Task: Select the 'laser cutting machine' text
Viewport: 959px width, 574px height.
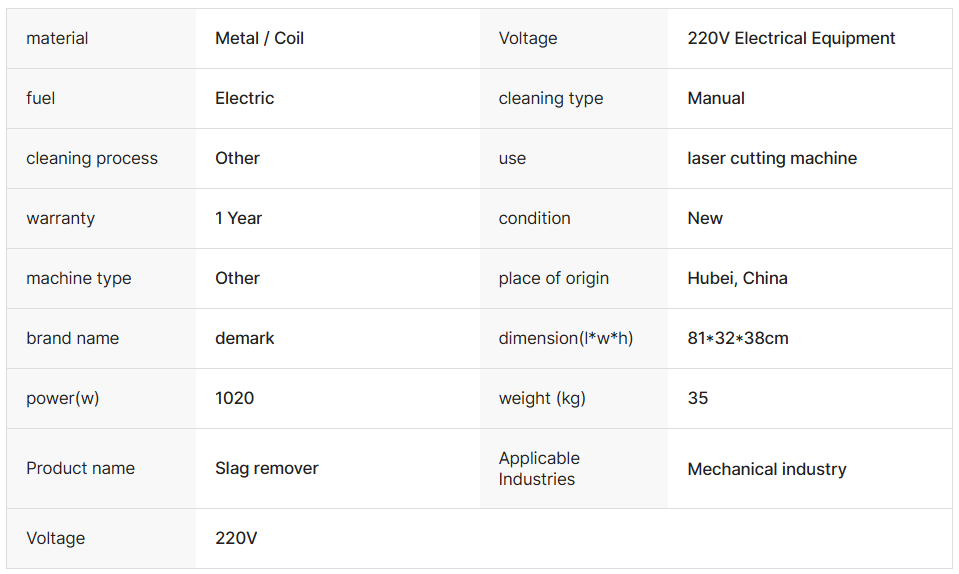Action: click(x=772, y=159)
